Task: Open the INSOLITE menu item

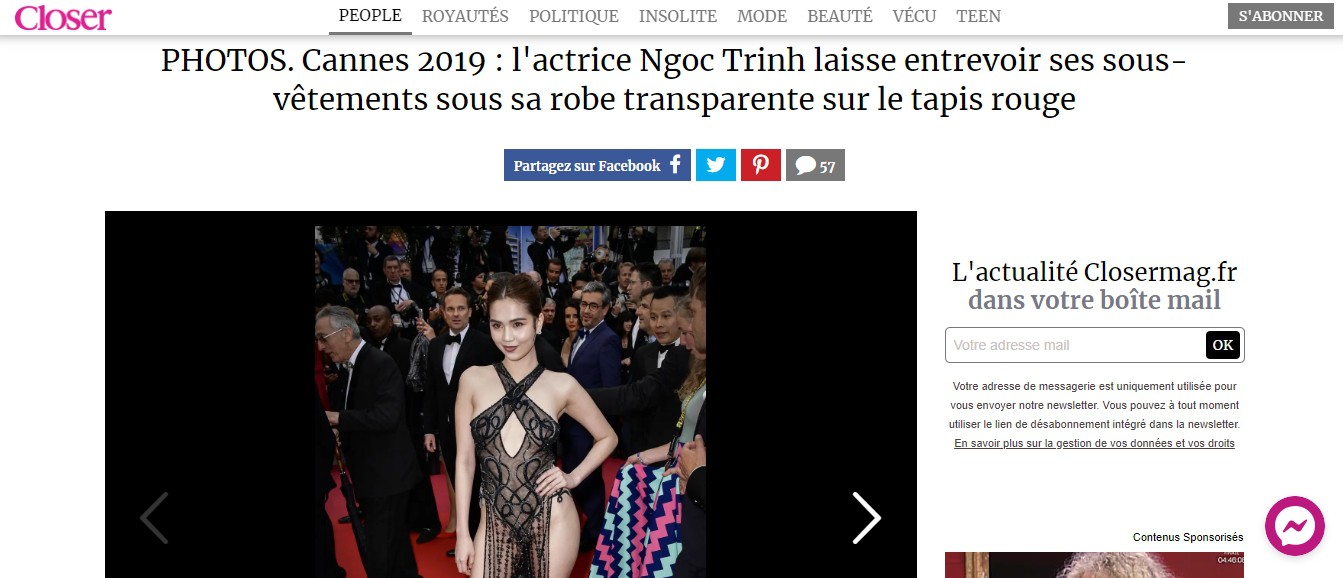Action: click(x=678, y=16)
